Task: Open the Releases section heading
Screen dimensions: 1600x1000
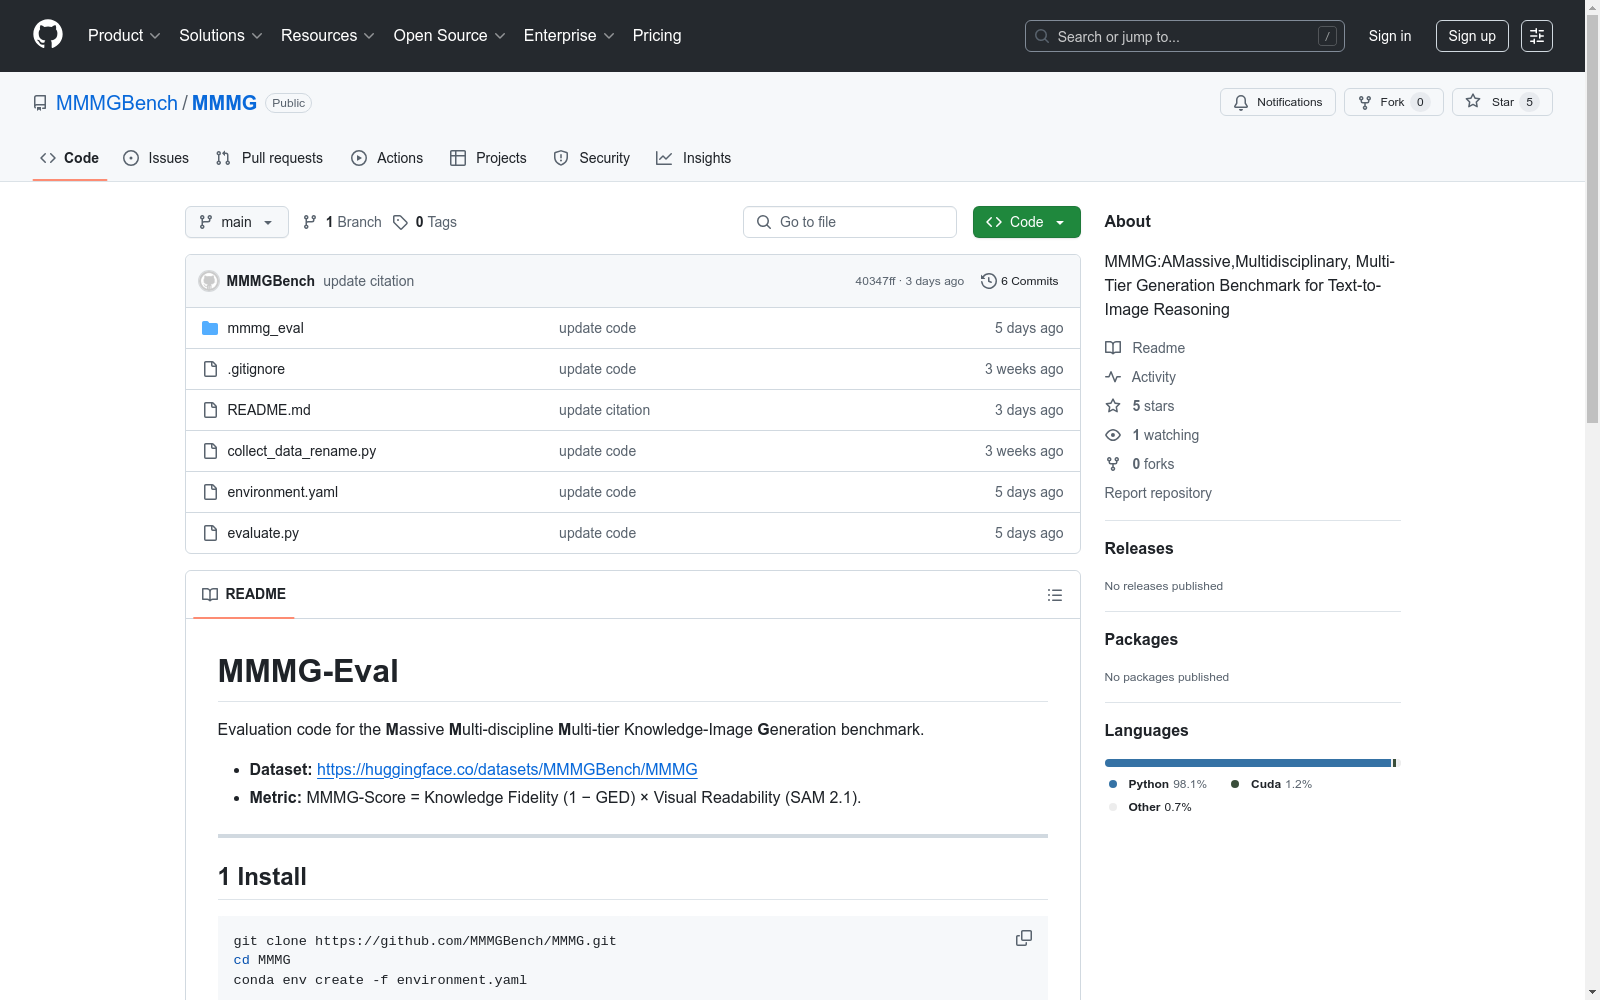Action: click(1139, 548)
